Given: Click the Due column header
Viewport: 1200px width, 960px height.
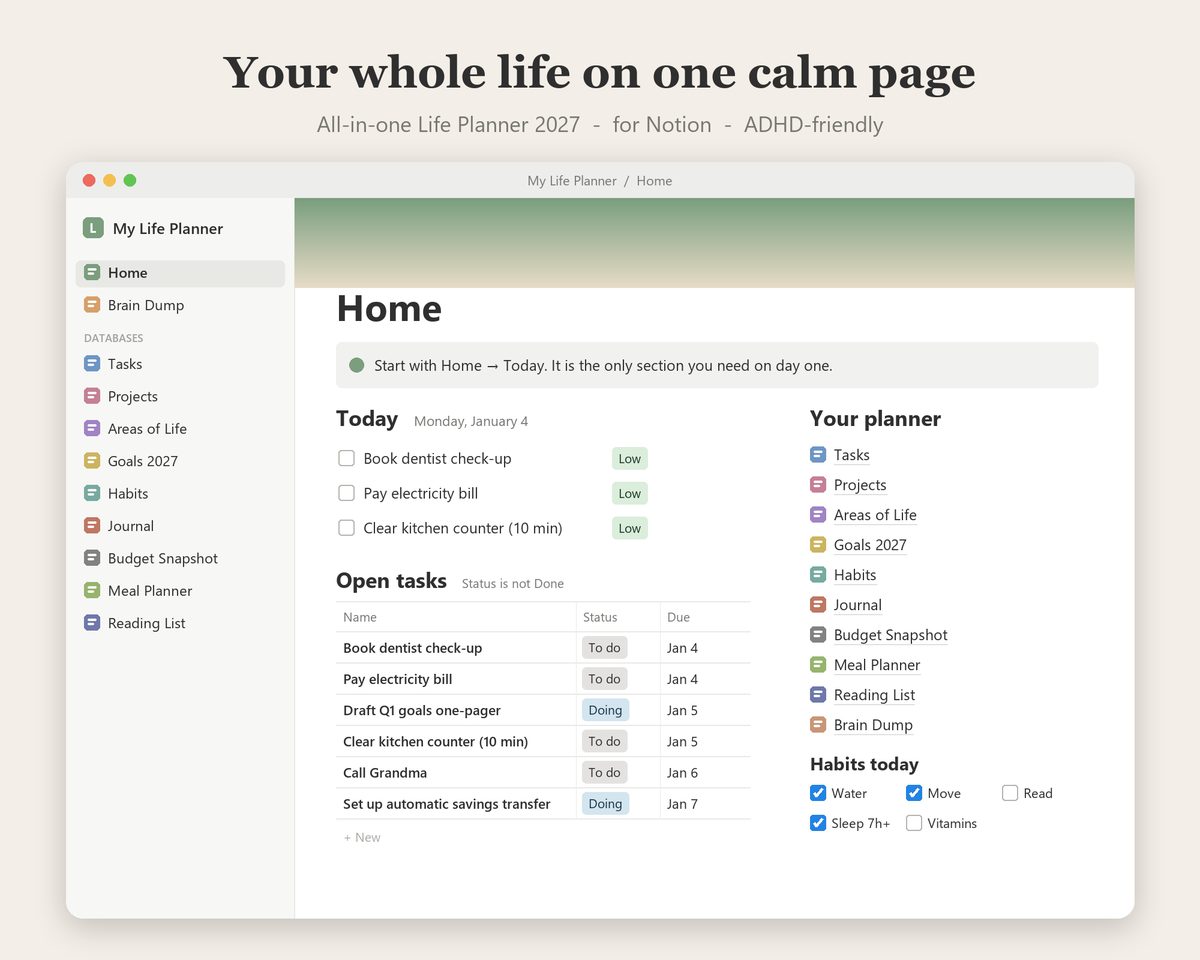Looking at the screenshot, I should (x=678, y=617).
